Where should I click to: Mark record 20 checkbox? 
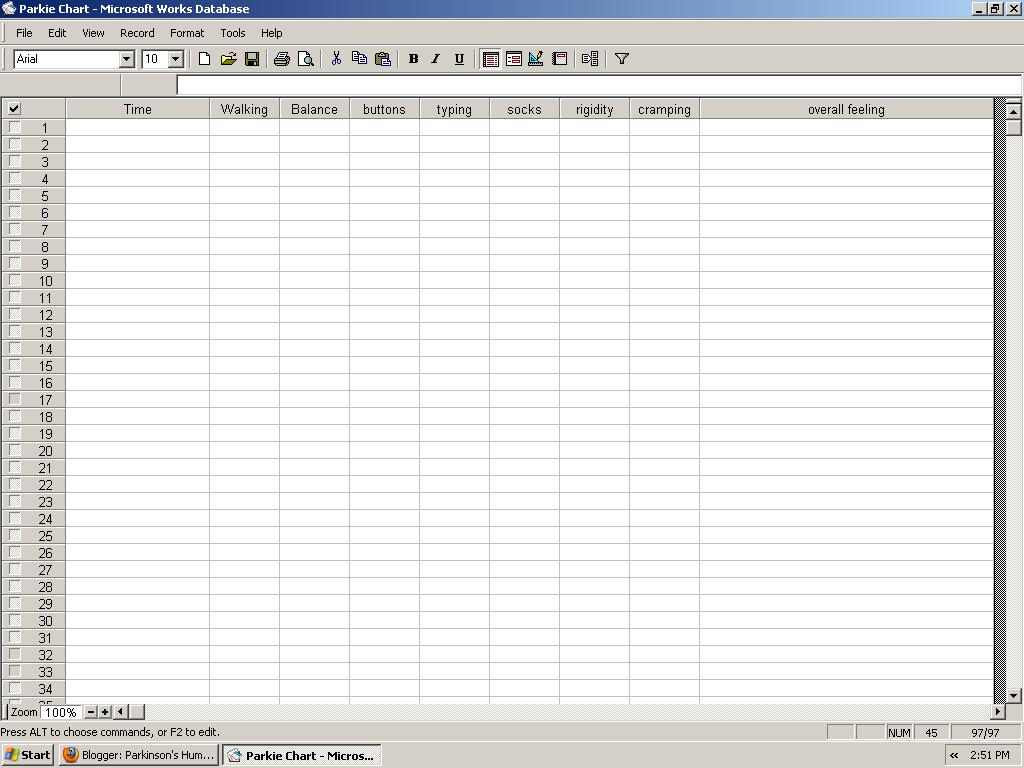point(14,450)
